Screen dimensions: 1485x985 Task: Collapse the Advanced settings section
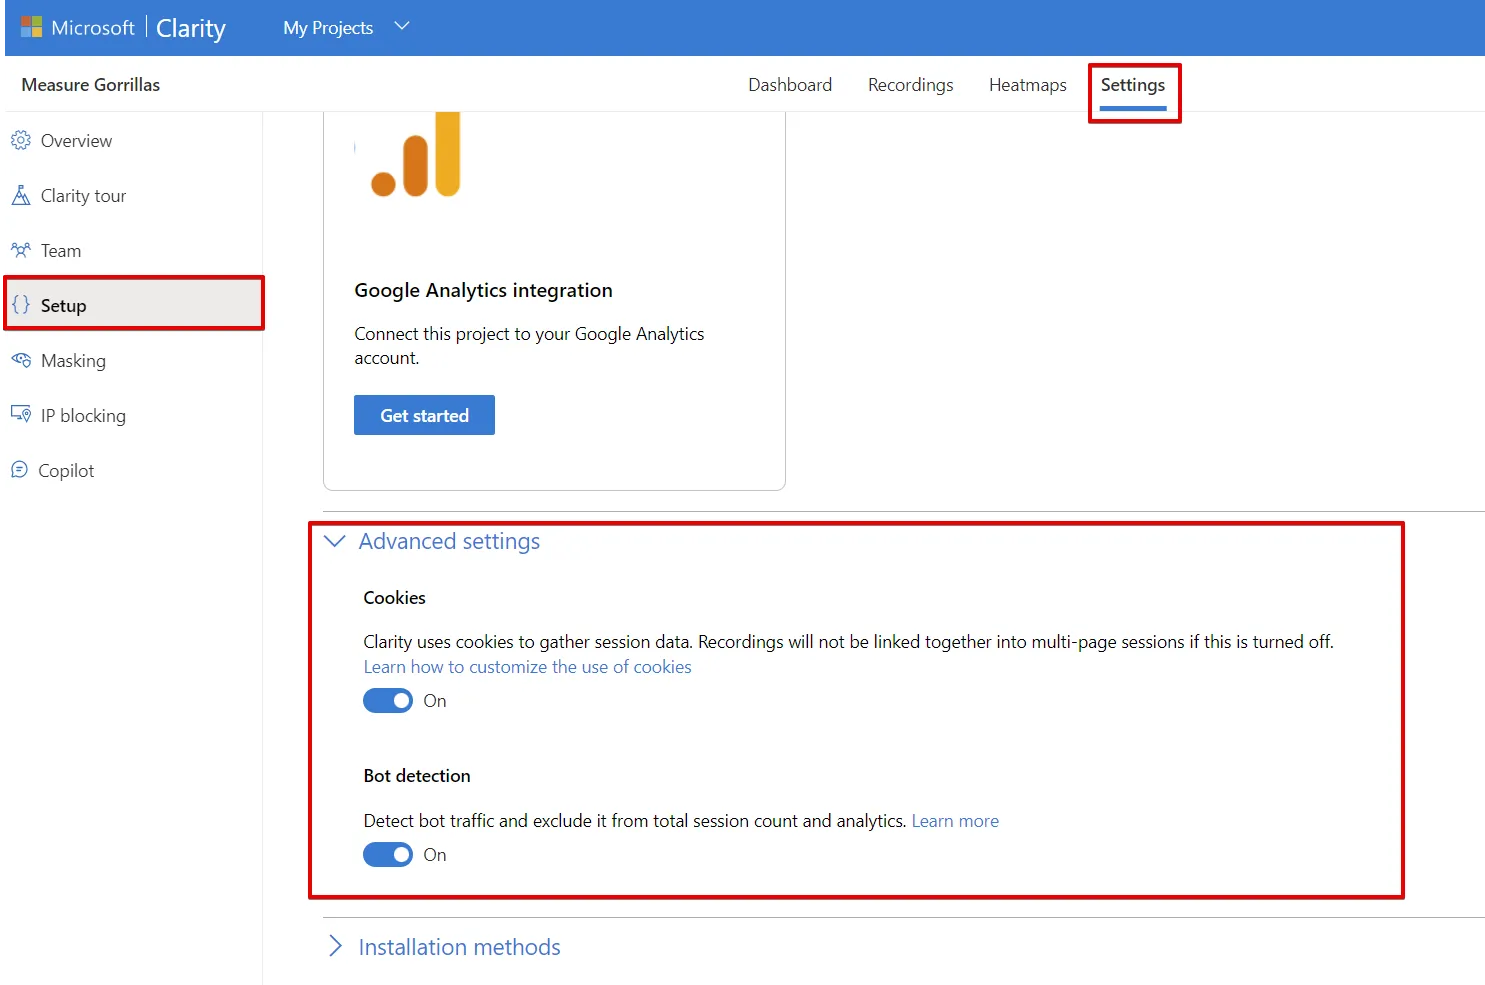click(432, 541)
